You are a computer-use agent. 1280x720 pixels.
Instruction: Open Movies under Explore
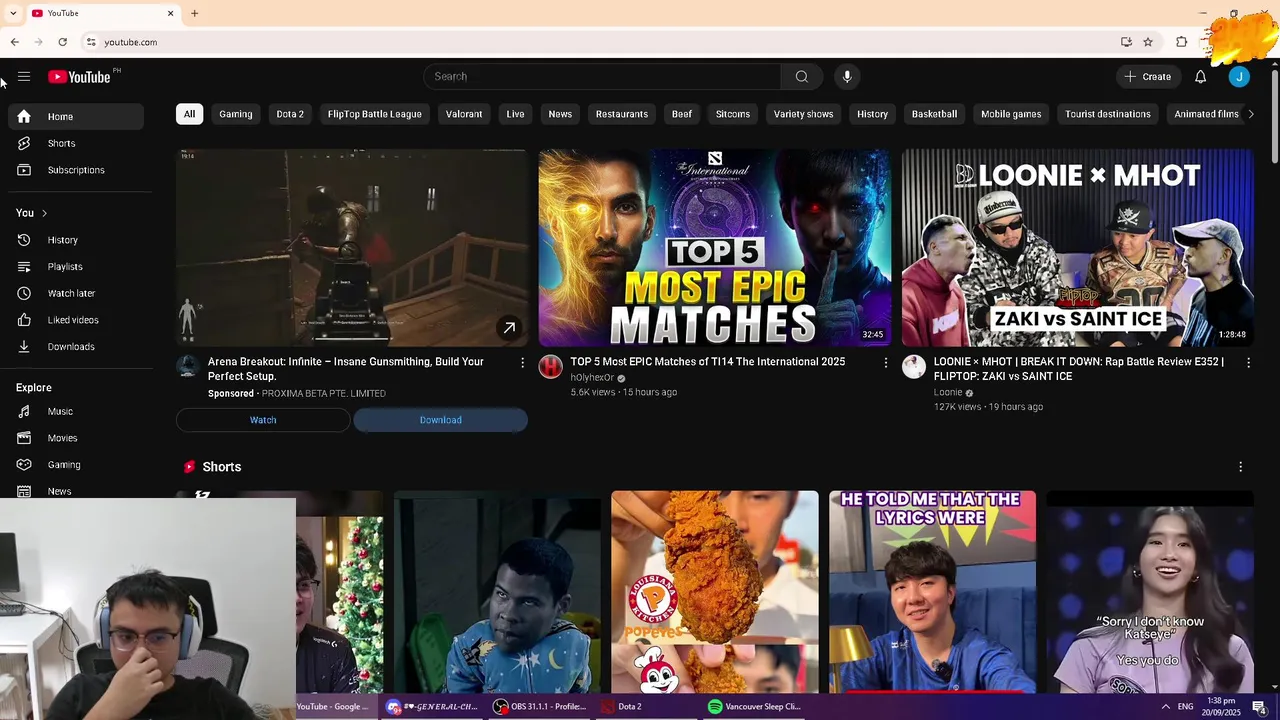tap(76, 438)
